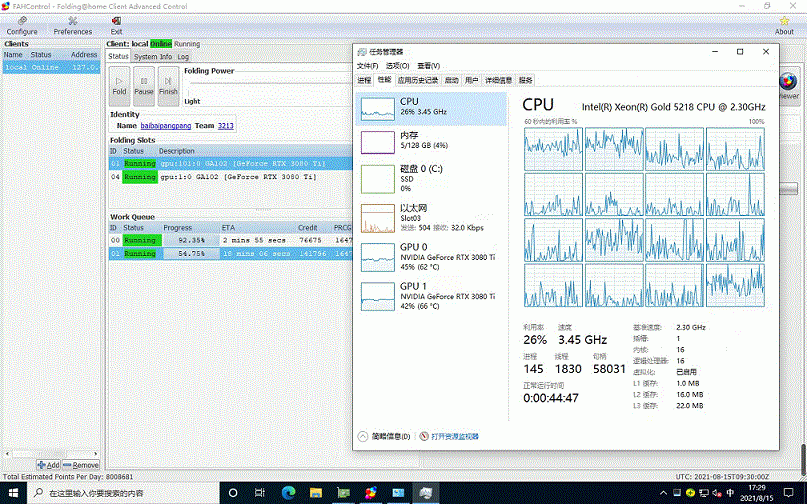Select 磁盘 0 (C:) in Task Manager
This screenshot has height=504, width=807.
click(x=431, y=179)
